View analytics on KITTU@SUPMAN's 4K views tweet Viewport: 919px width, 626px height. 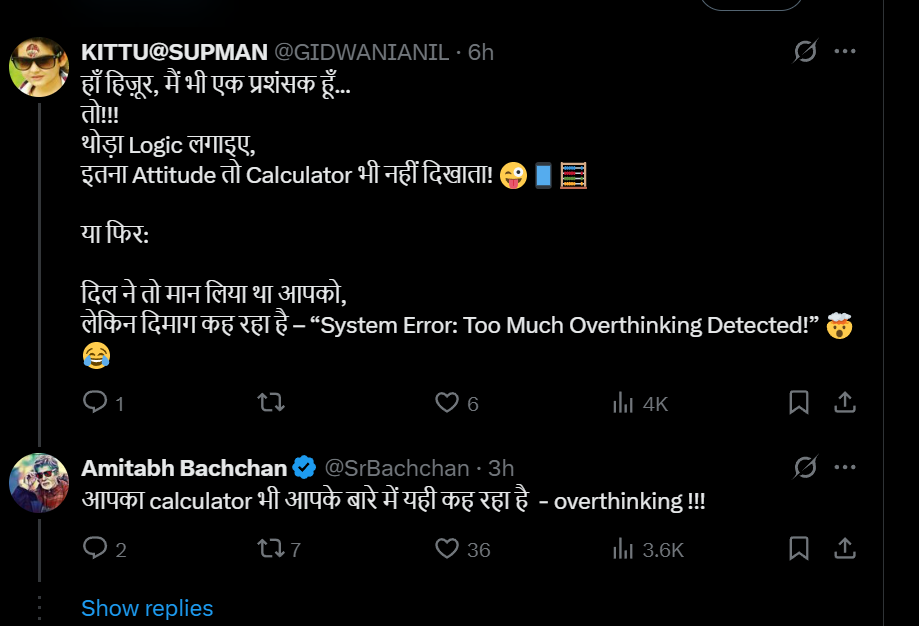pos(623,403)
